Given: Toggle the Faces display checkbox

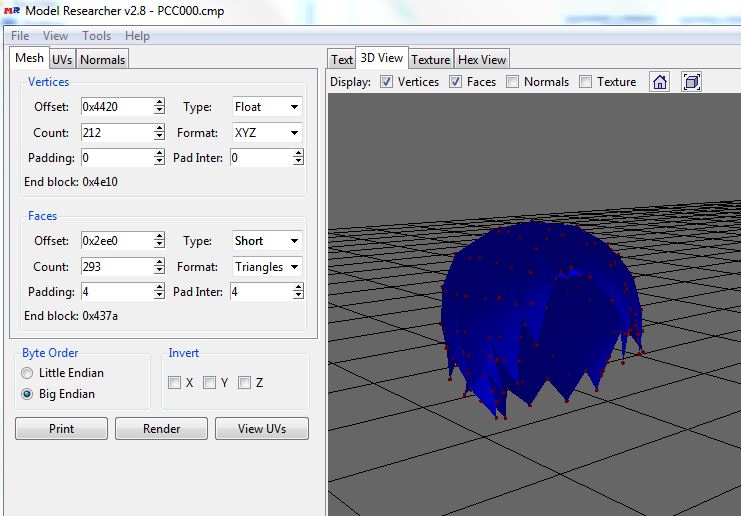Looking at the screenshot, I should click(x=455, y=82).
